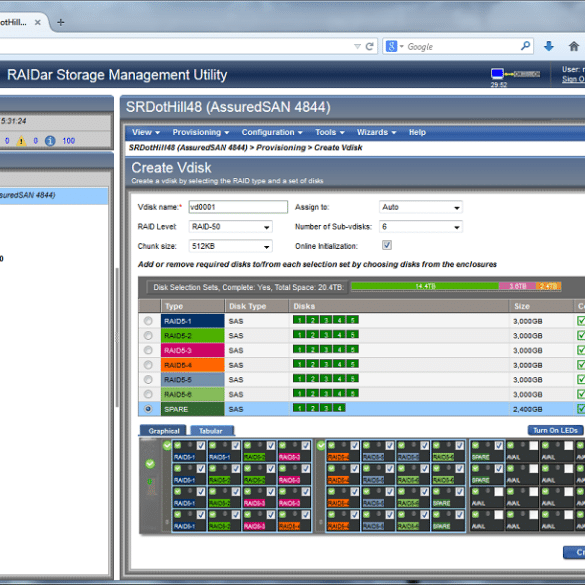The image size is (585, 585).
Task: Click the search magnifier icon
Action: pyautogui.click(x=525, y=46)
